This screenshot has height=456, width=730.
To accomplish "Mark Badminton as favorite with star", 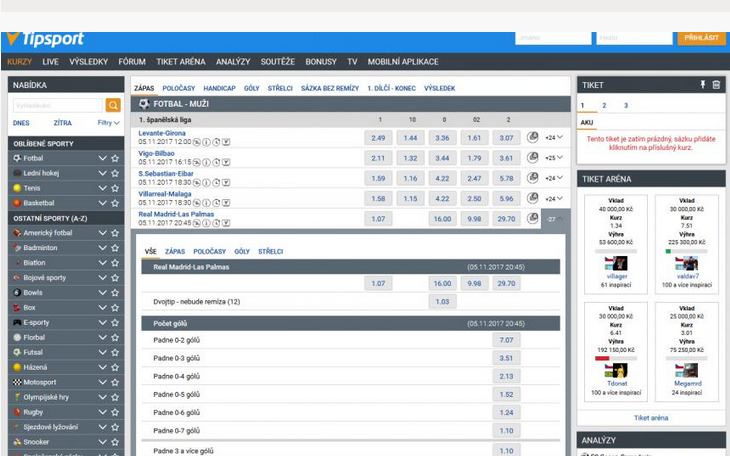I will pyautogui.click(x=115, y=248).
